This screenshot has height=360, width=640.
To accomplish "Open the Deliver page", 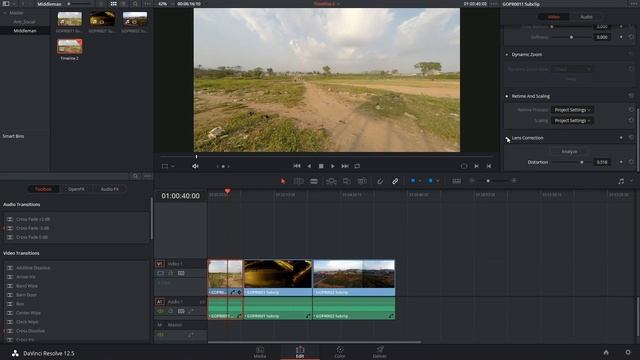I will [380, 352].
